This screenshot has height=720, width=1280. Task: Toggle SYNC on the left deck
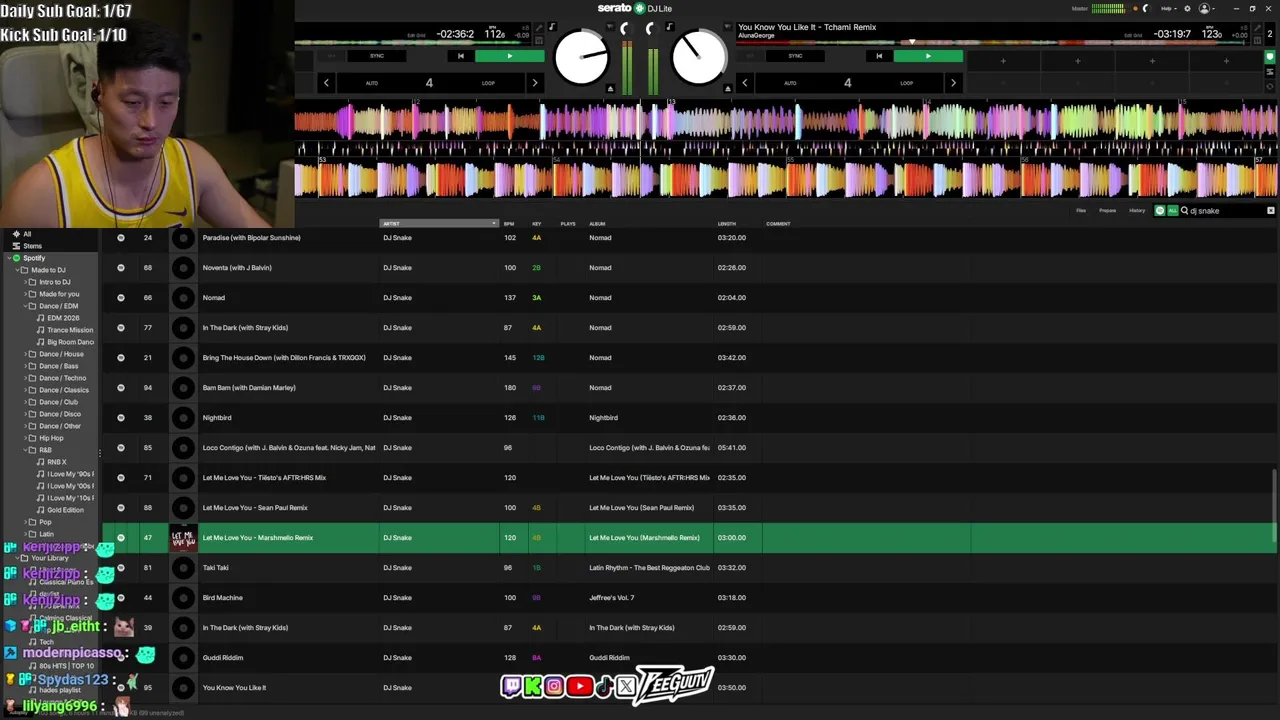click(x=377, y=56)
